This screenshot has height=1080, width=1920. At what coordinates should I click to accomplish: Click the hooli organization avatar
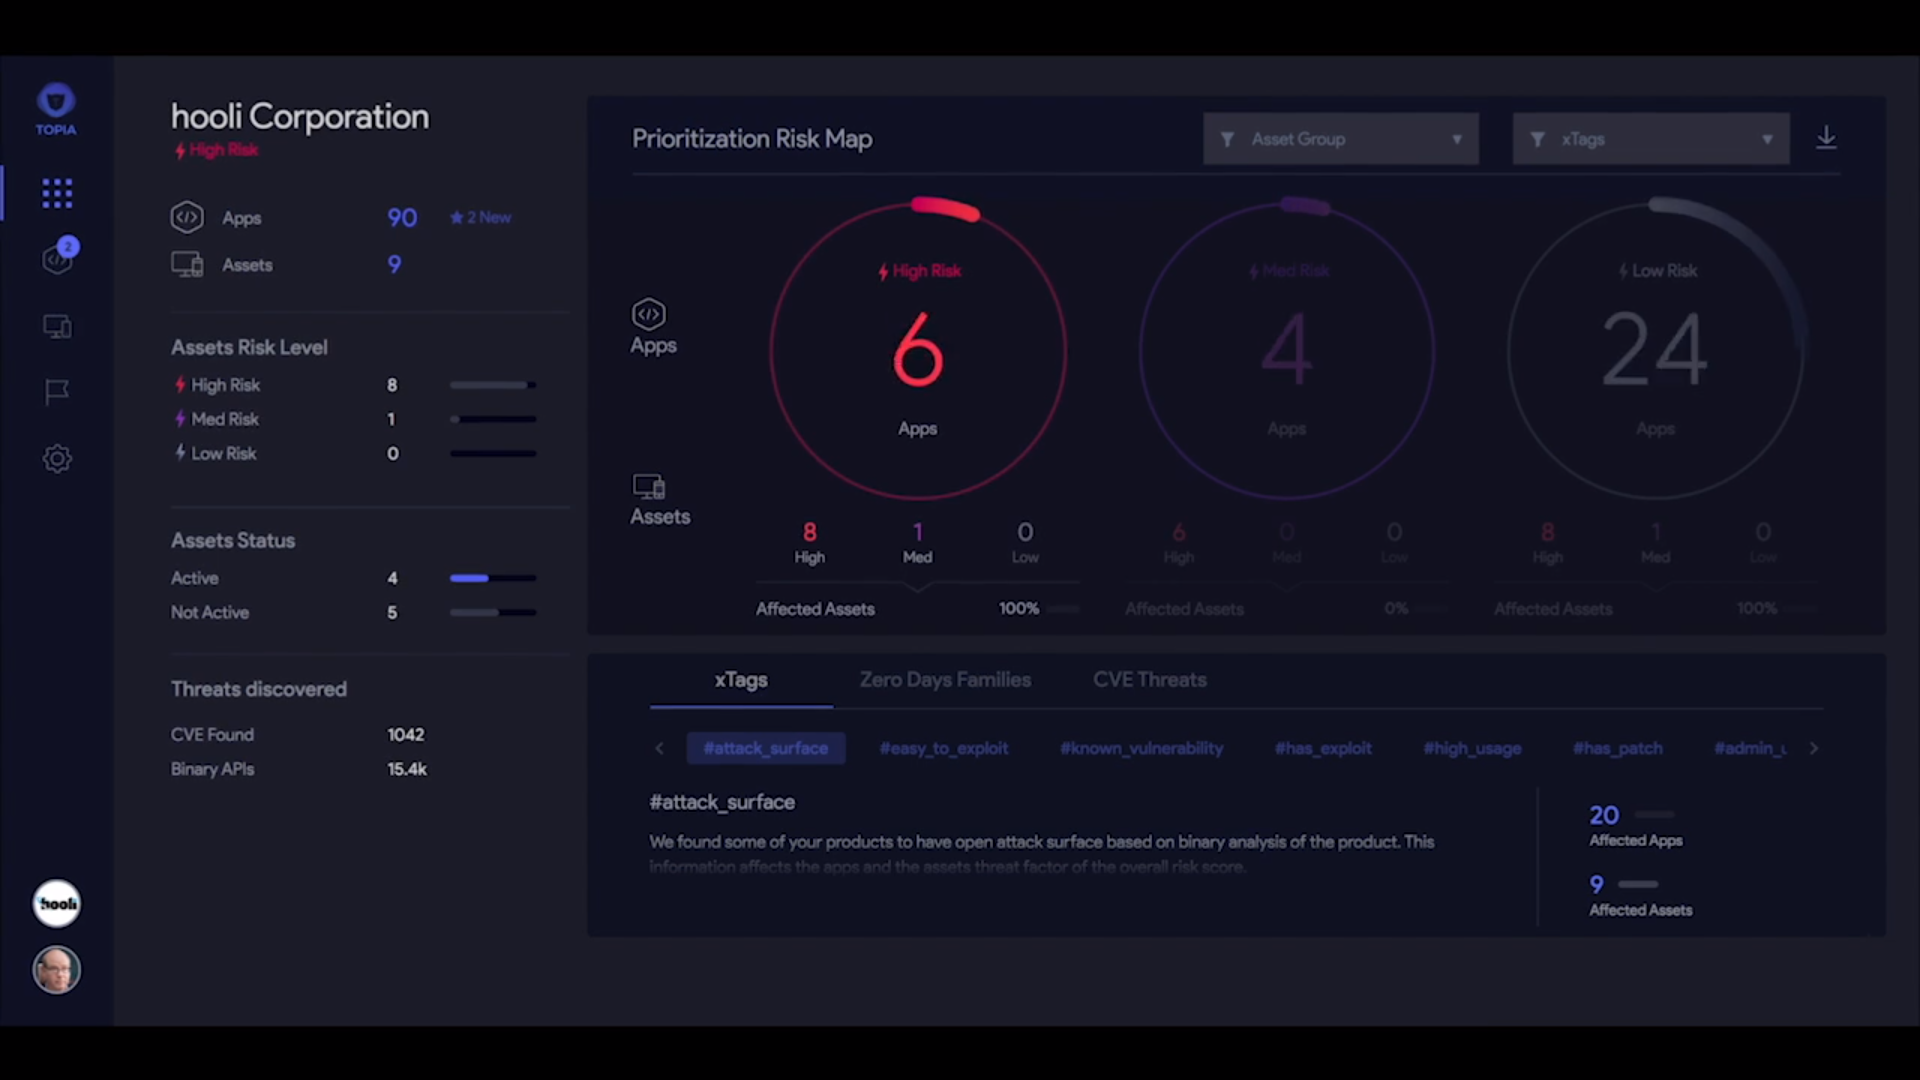57,904
